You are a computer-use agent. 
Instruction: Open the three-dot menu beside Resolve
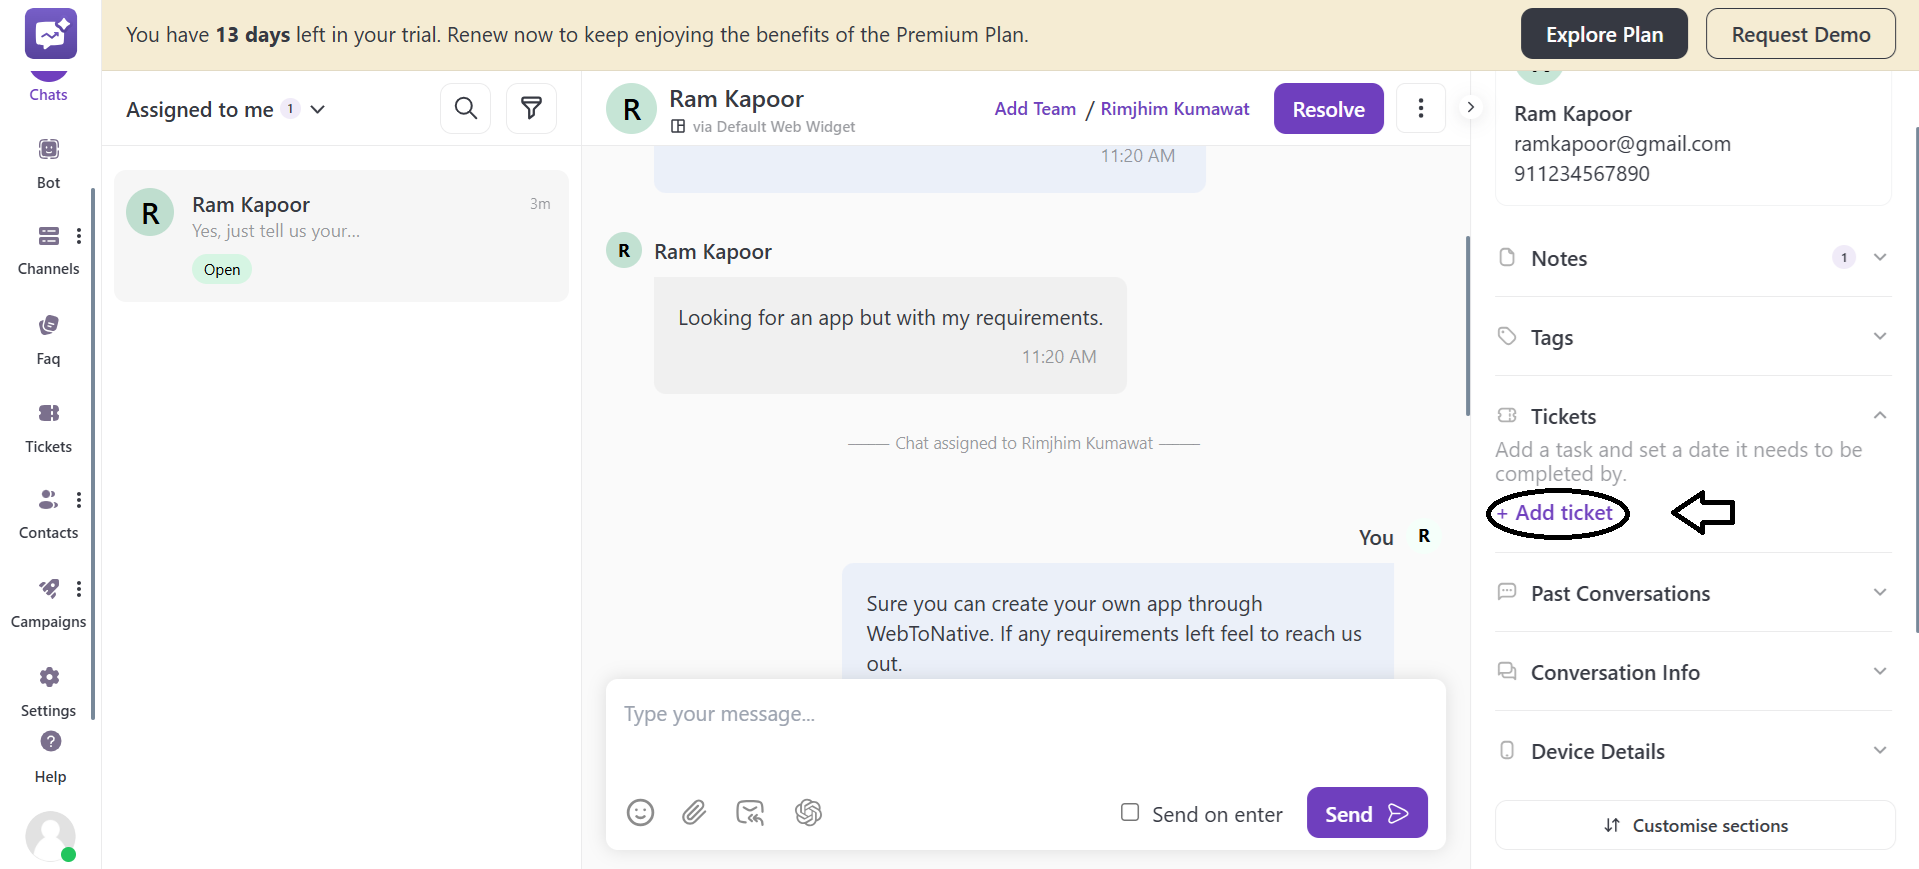1420,108
